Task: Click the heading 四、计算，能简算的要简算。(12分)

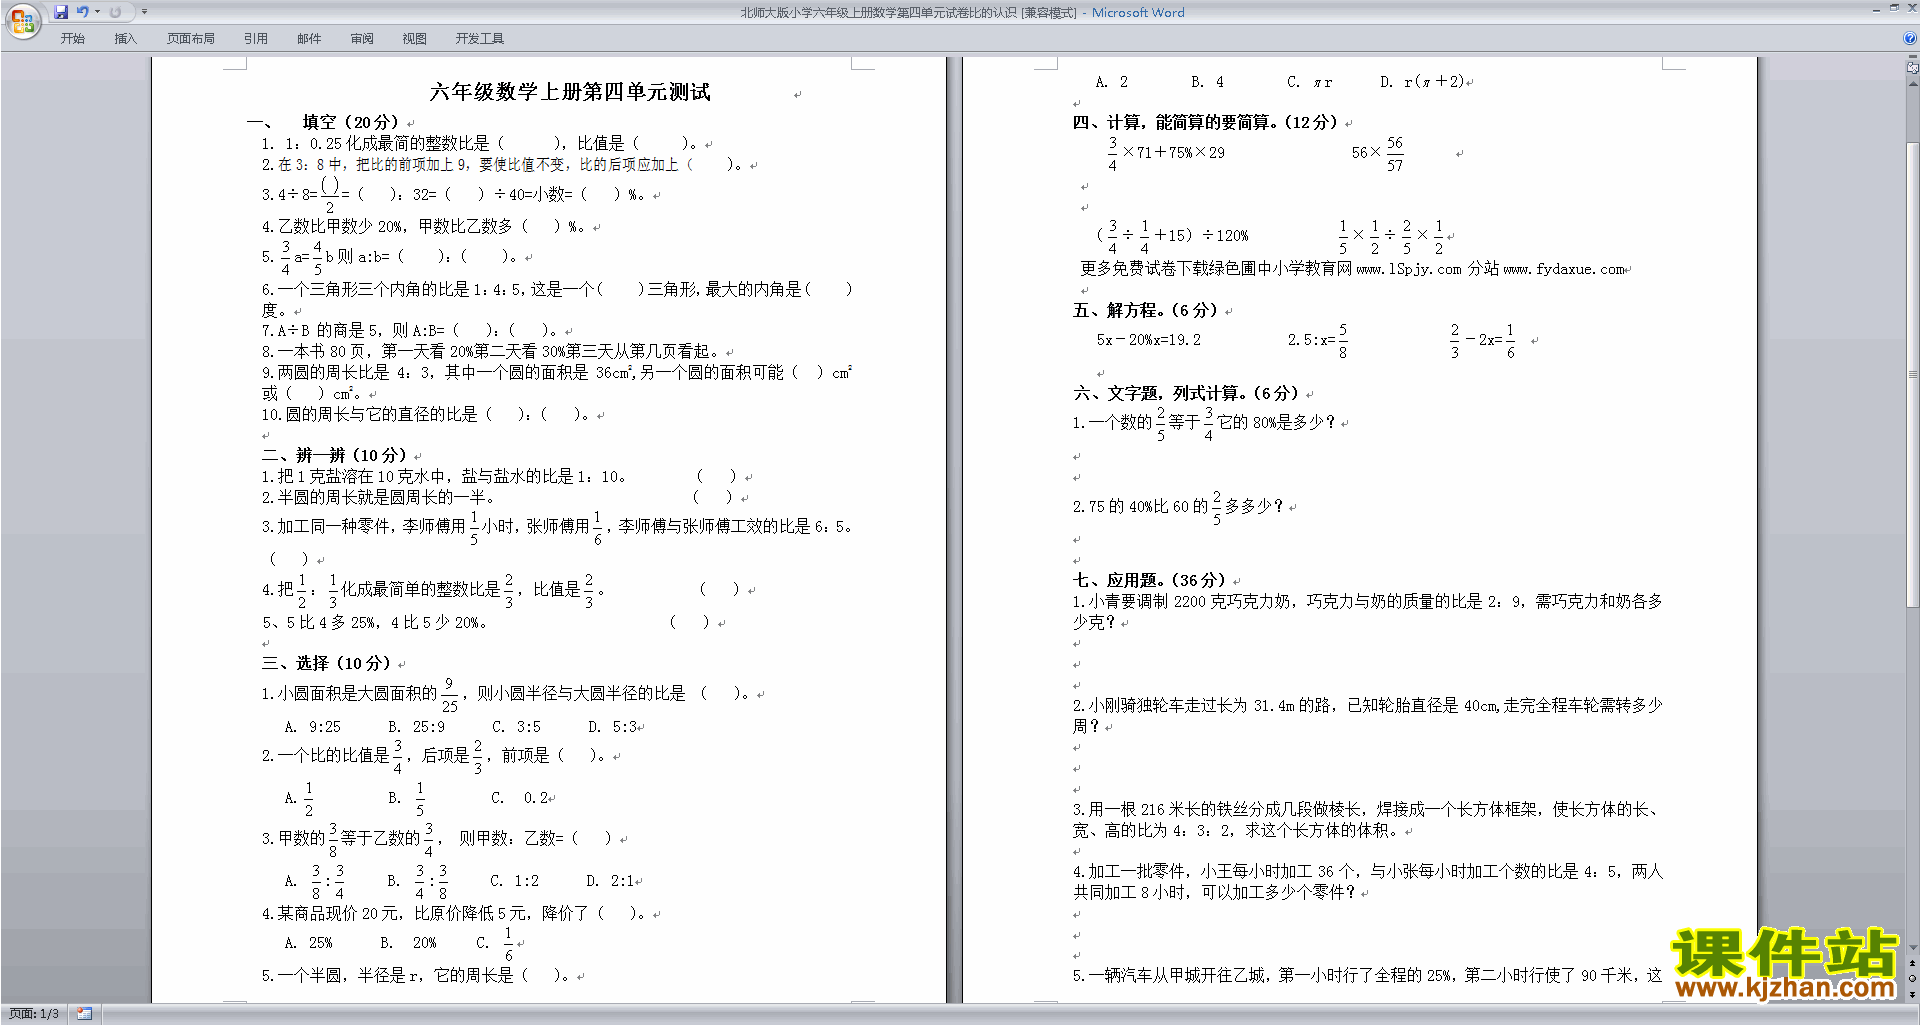Action: pyautogui.click(x=1205, y=122)
